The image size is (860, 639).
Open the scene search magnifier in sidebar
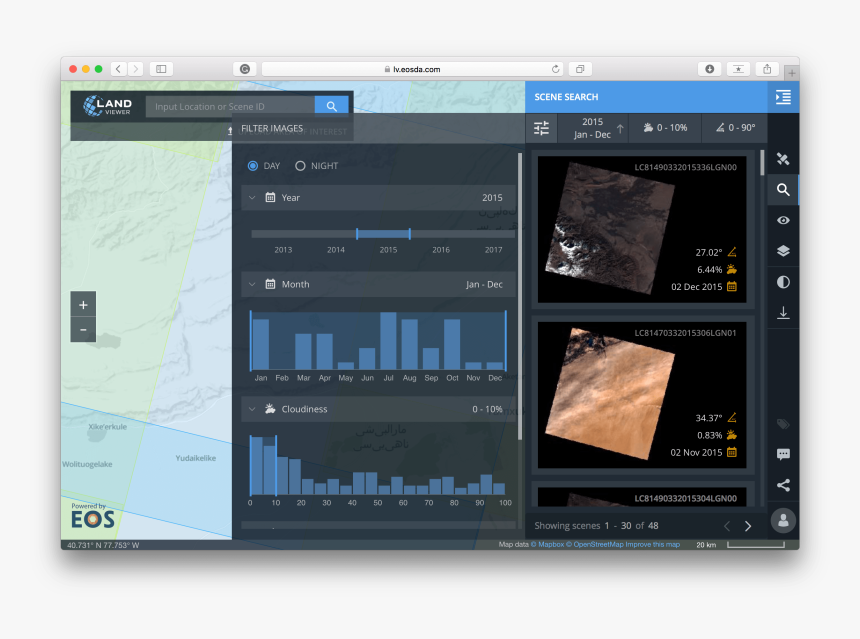click(x=783, y=190)
